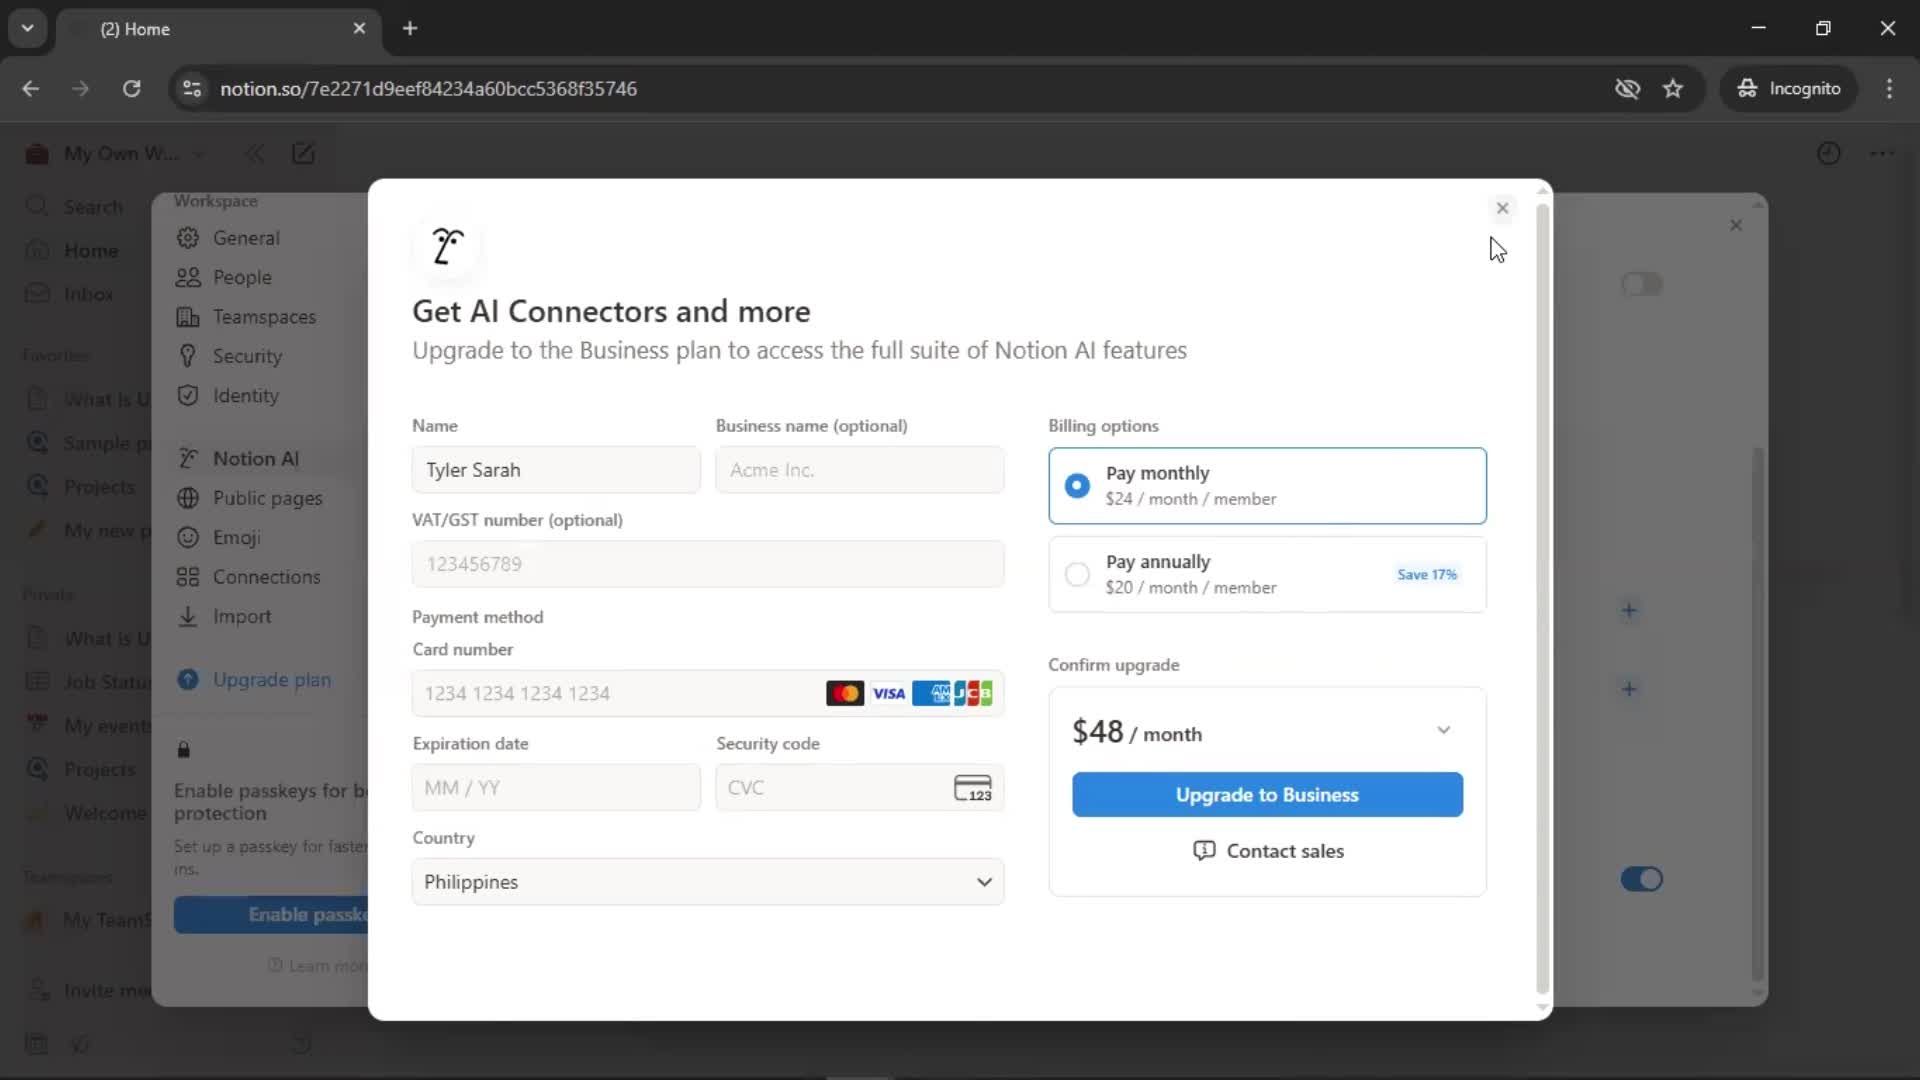Click the new page compose icon
Screen dimensions: 1920x1080
pyautogui.click(x=303, y=154)
